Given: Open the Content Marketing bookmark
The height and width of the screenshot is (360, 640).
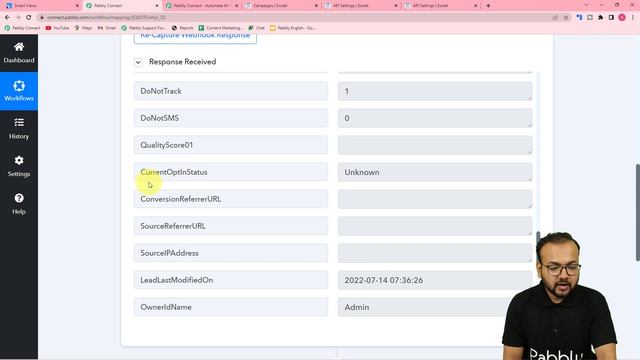Looking at the screenshot, I should (x=220, y=28).
